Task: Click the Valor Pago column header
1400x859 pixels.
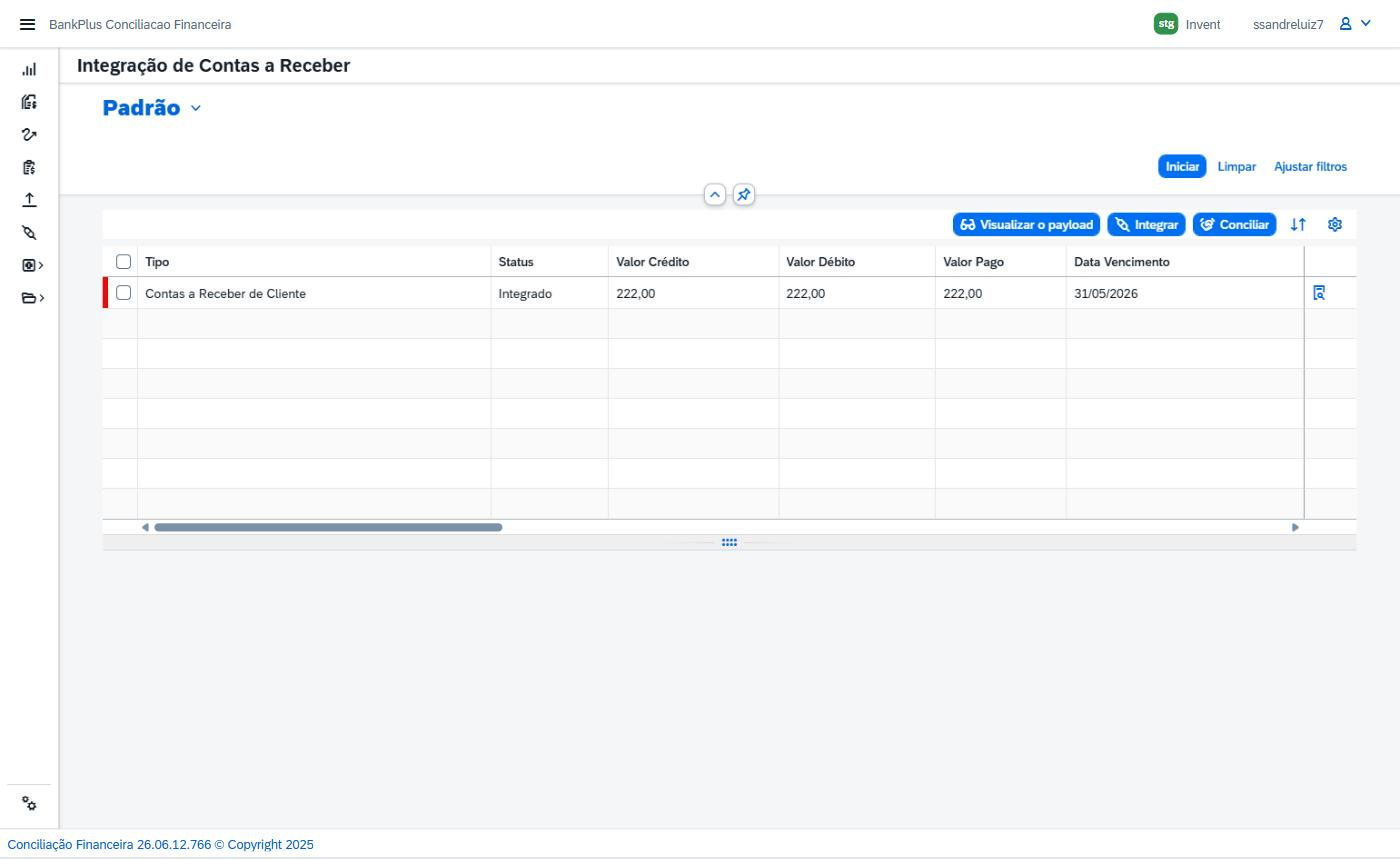Action: point(1000,262)
